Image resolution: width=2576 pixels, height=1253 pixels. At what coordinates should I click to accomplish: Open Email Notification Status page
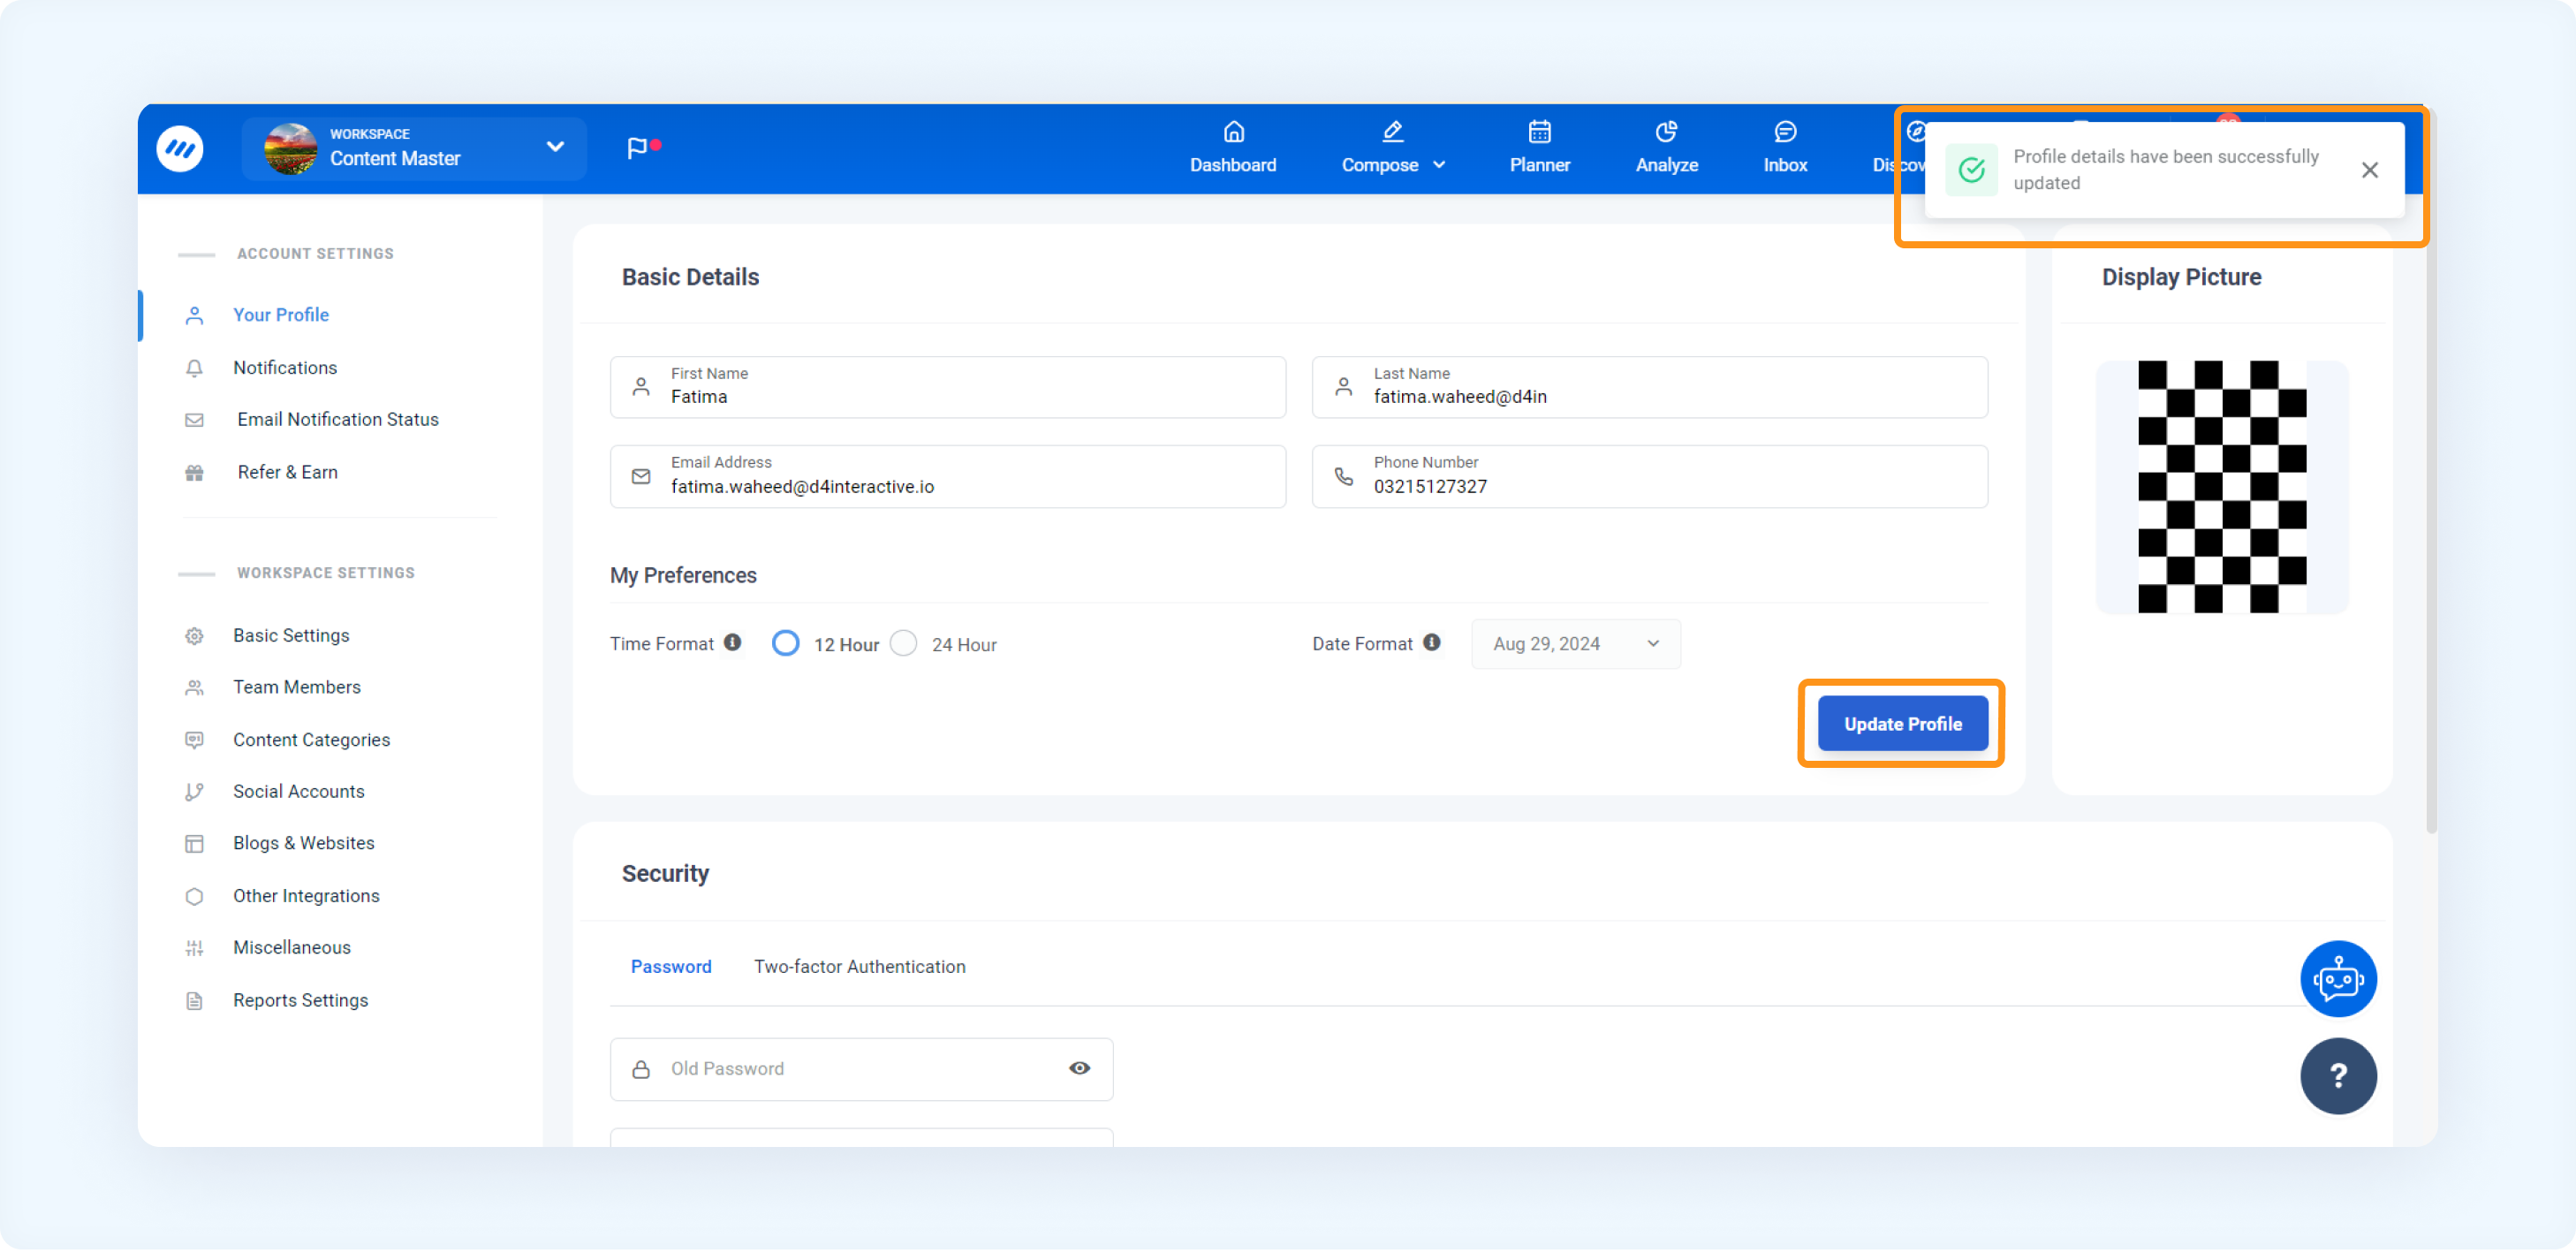tap(338, 421)
